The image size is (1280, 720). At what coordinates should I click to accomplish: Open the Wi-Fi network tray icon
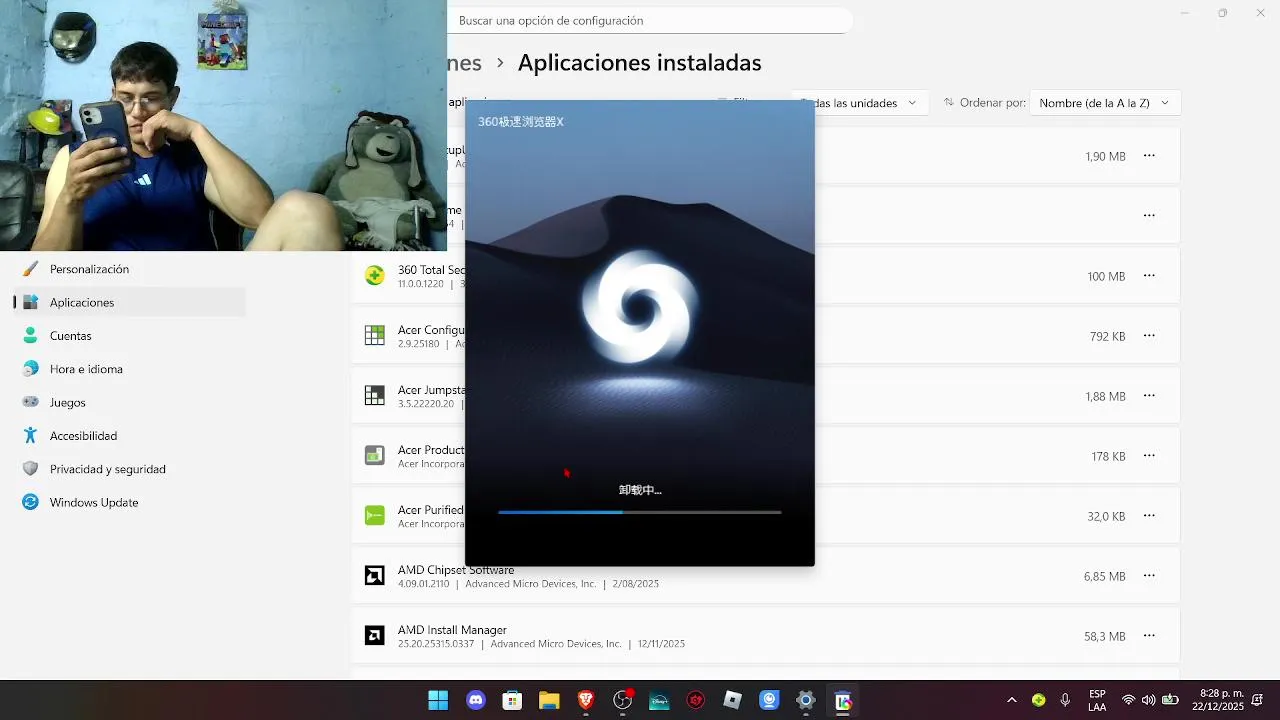(1128, 700)
